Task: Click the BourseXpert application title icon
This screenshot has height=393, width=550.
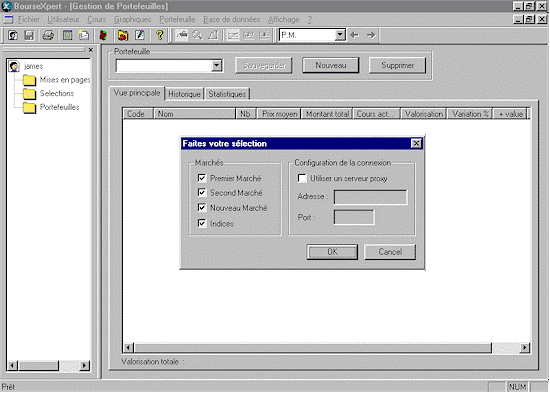Action: pos(6,6)
